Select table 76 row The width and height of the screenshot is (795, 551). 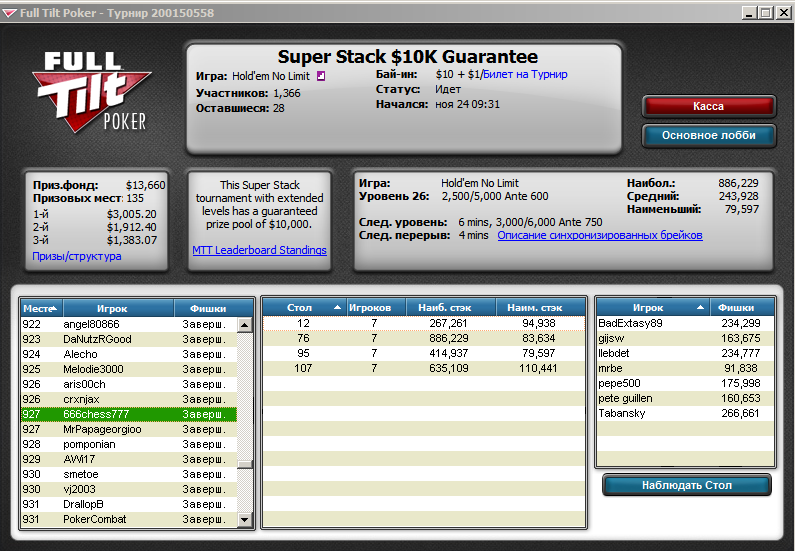tap(424, 338)
